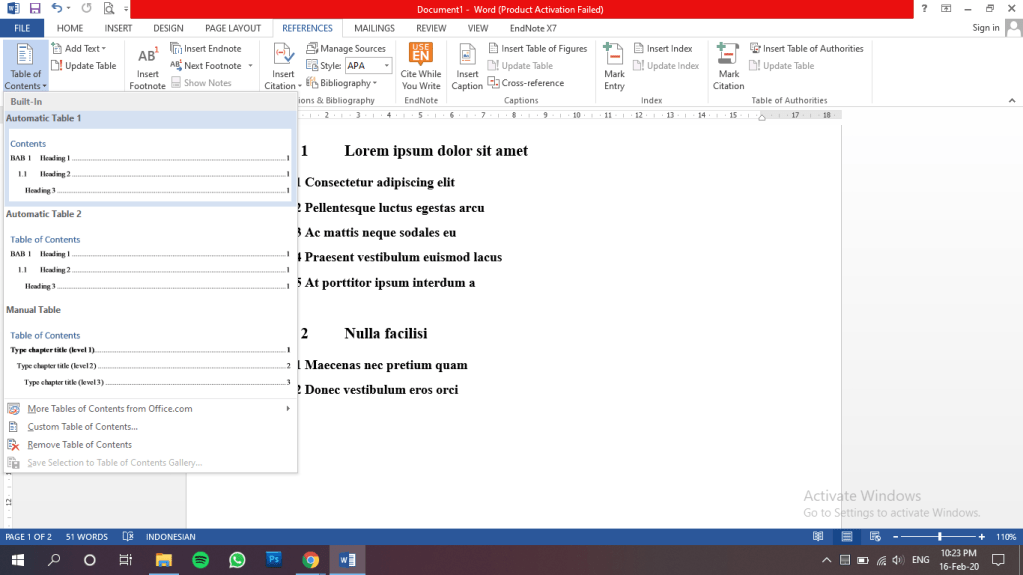
Task: Open the Page Layout ribbon tab
Action: pos(232,28)
